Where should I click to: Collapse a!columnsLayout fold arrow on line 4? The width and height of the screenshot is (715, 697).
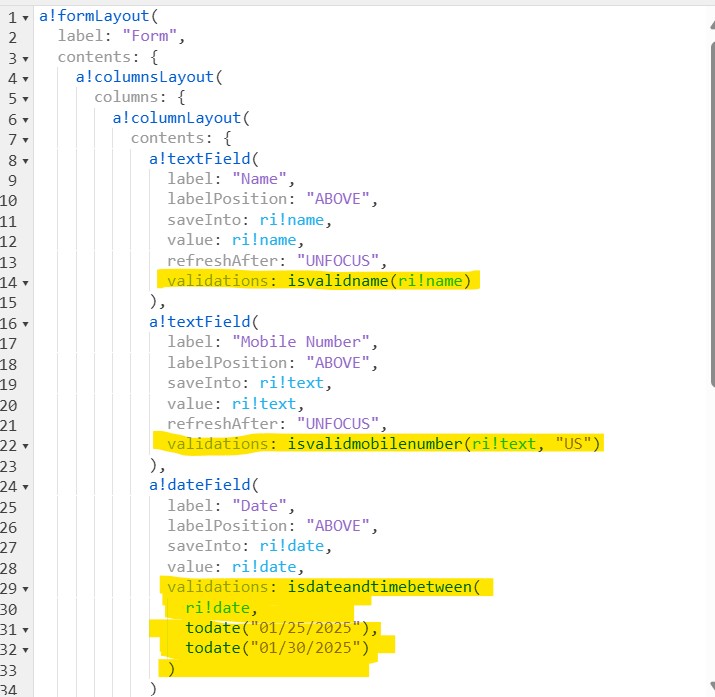point(26,79)
